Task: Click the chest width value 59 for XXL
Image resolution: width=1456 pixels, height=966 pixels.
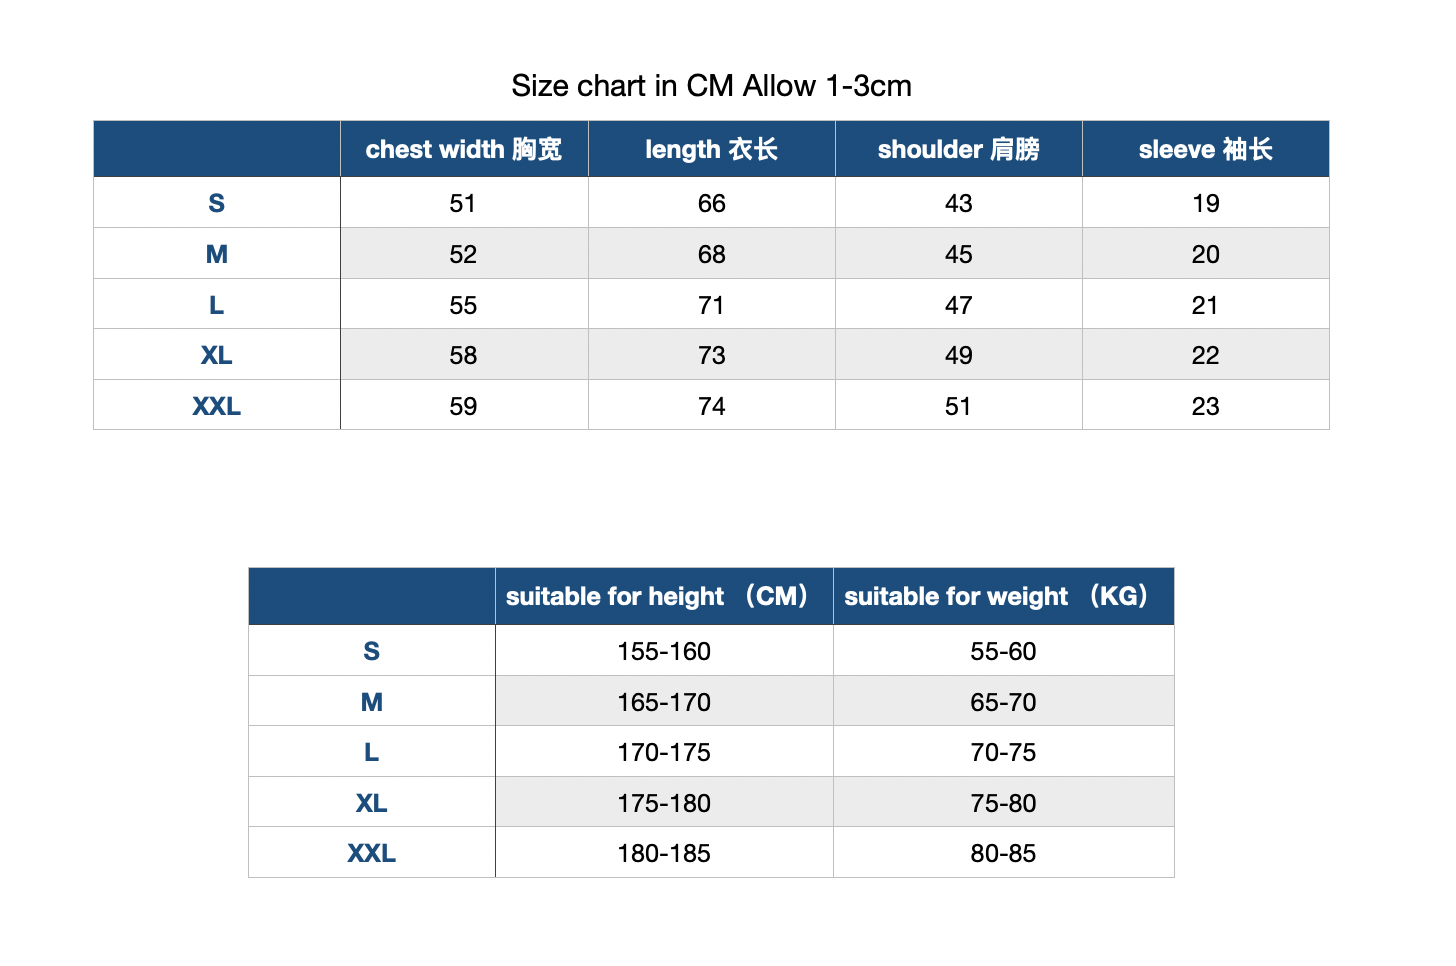Action: (x=463, y=405)
